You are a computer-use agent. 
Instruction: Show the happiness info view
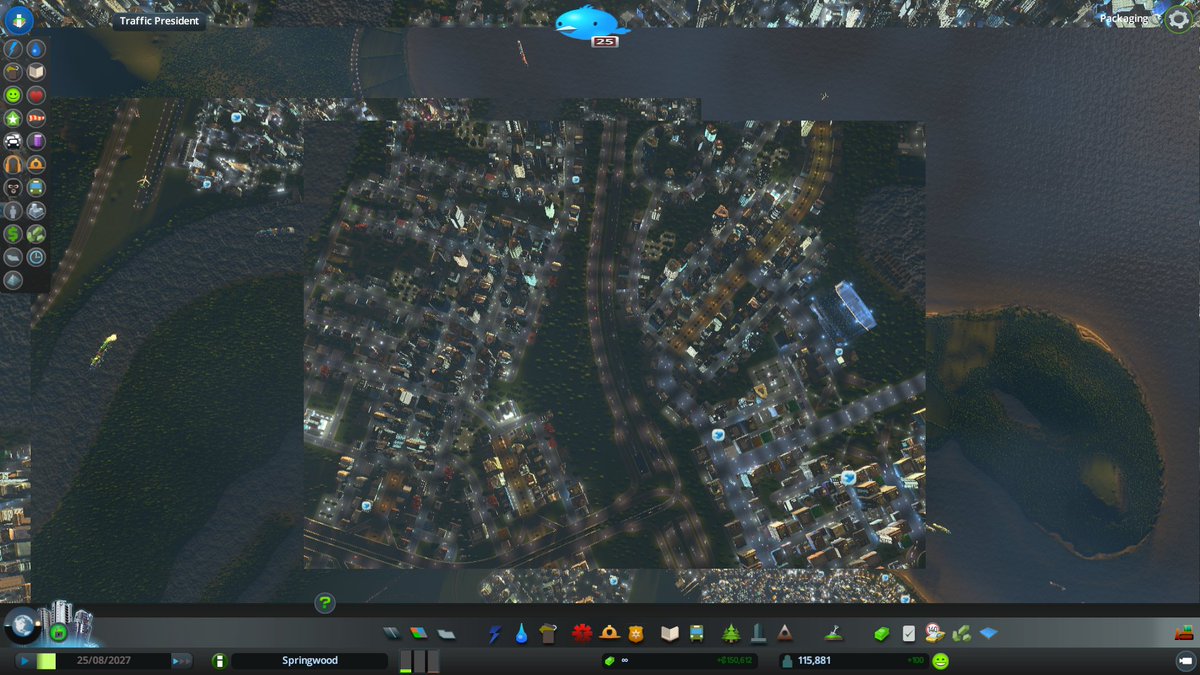[13, 95]
